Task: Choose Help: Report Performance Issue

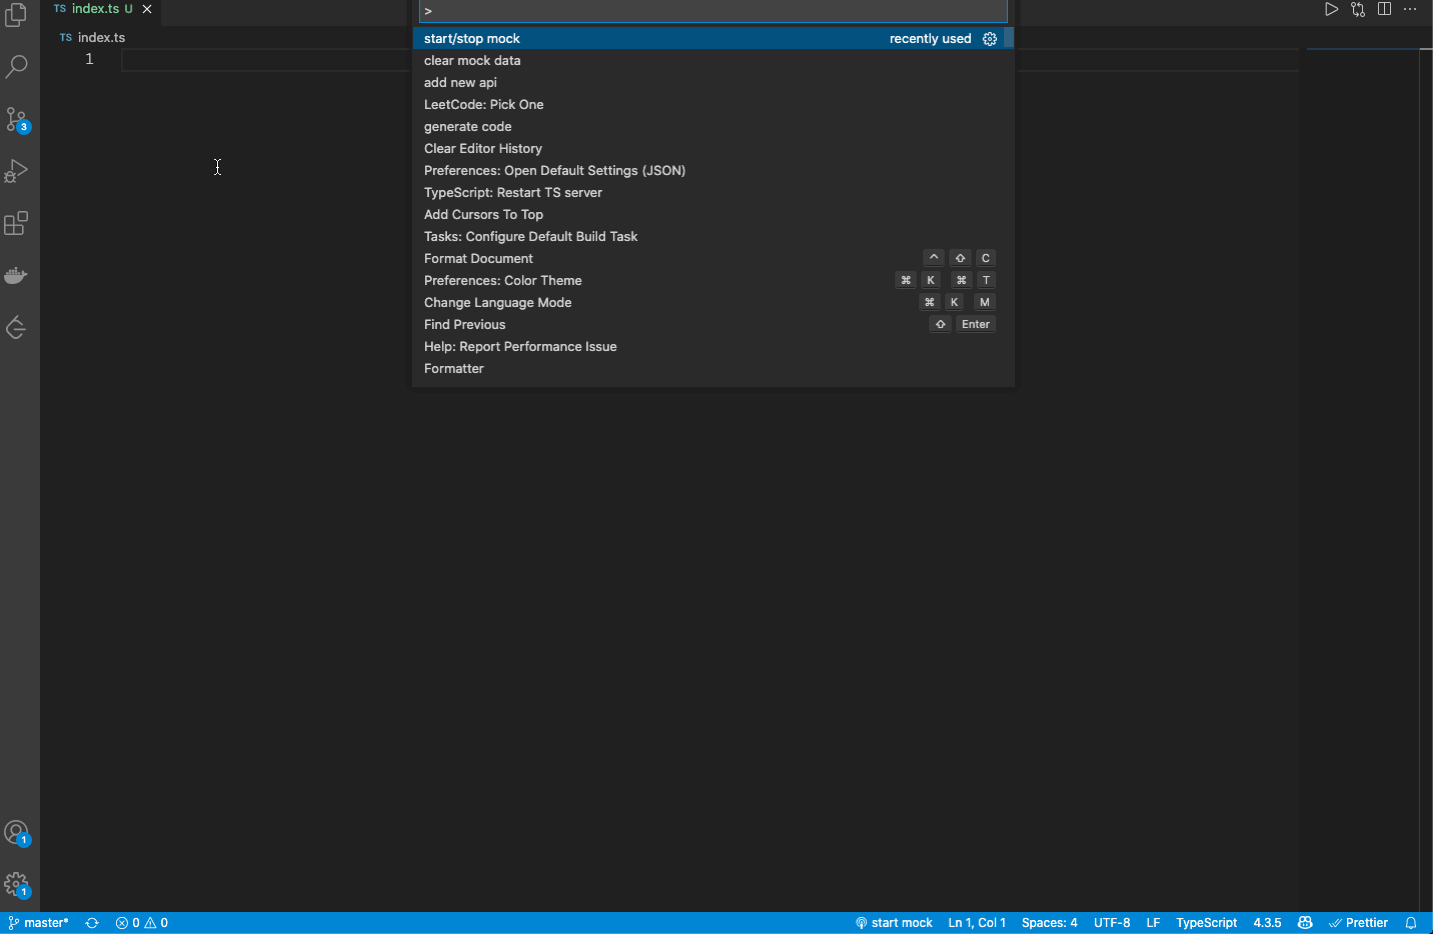Action: coord(713,347)
